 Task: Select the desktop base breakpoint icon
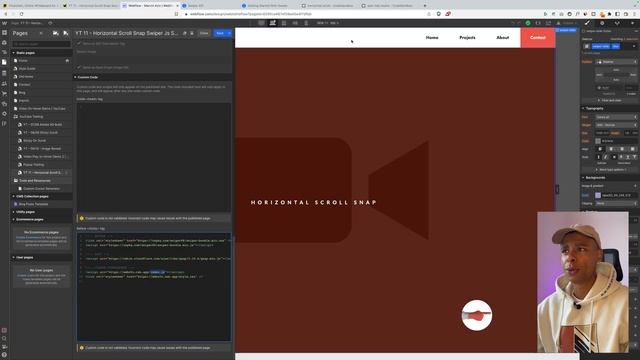[273, 23]
